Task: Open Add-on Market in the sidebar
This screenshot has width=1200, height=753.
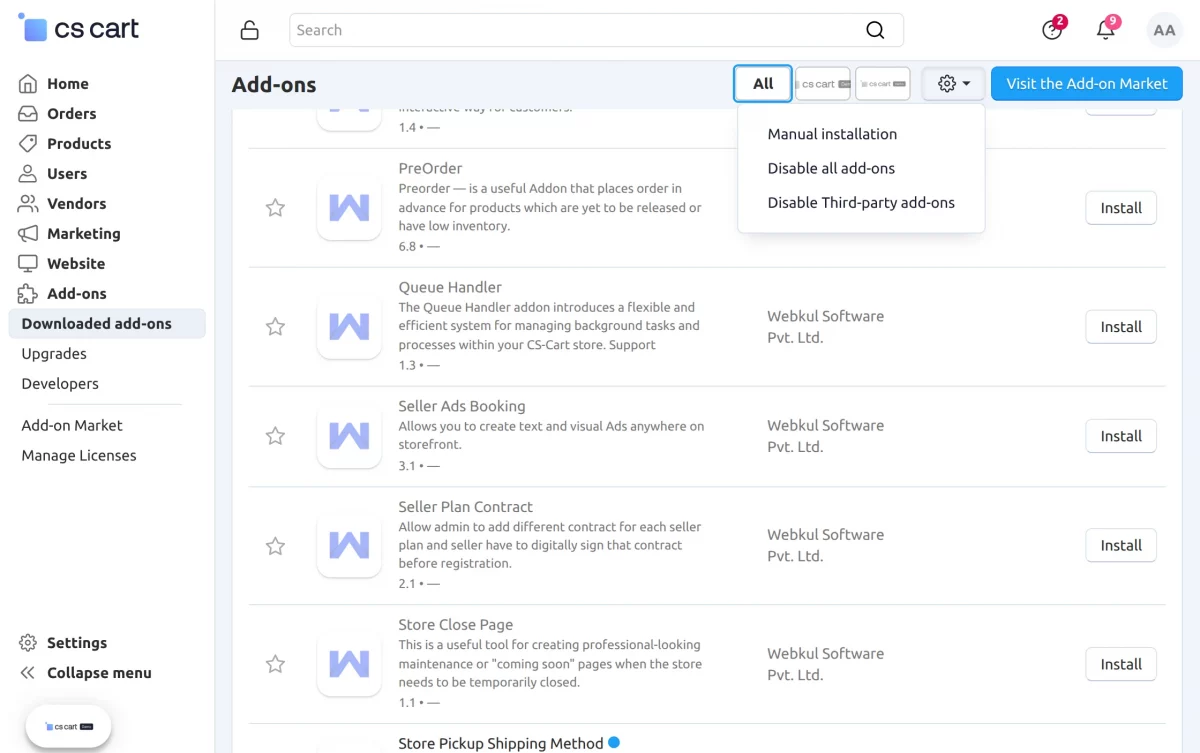Action: point(72,426)
